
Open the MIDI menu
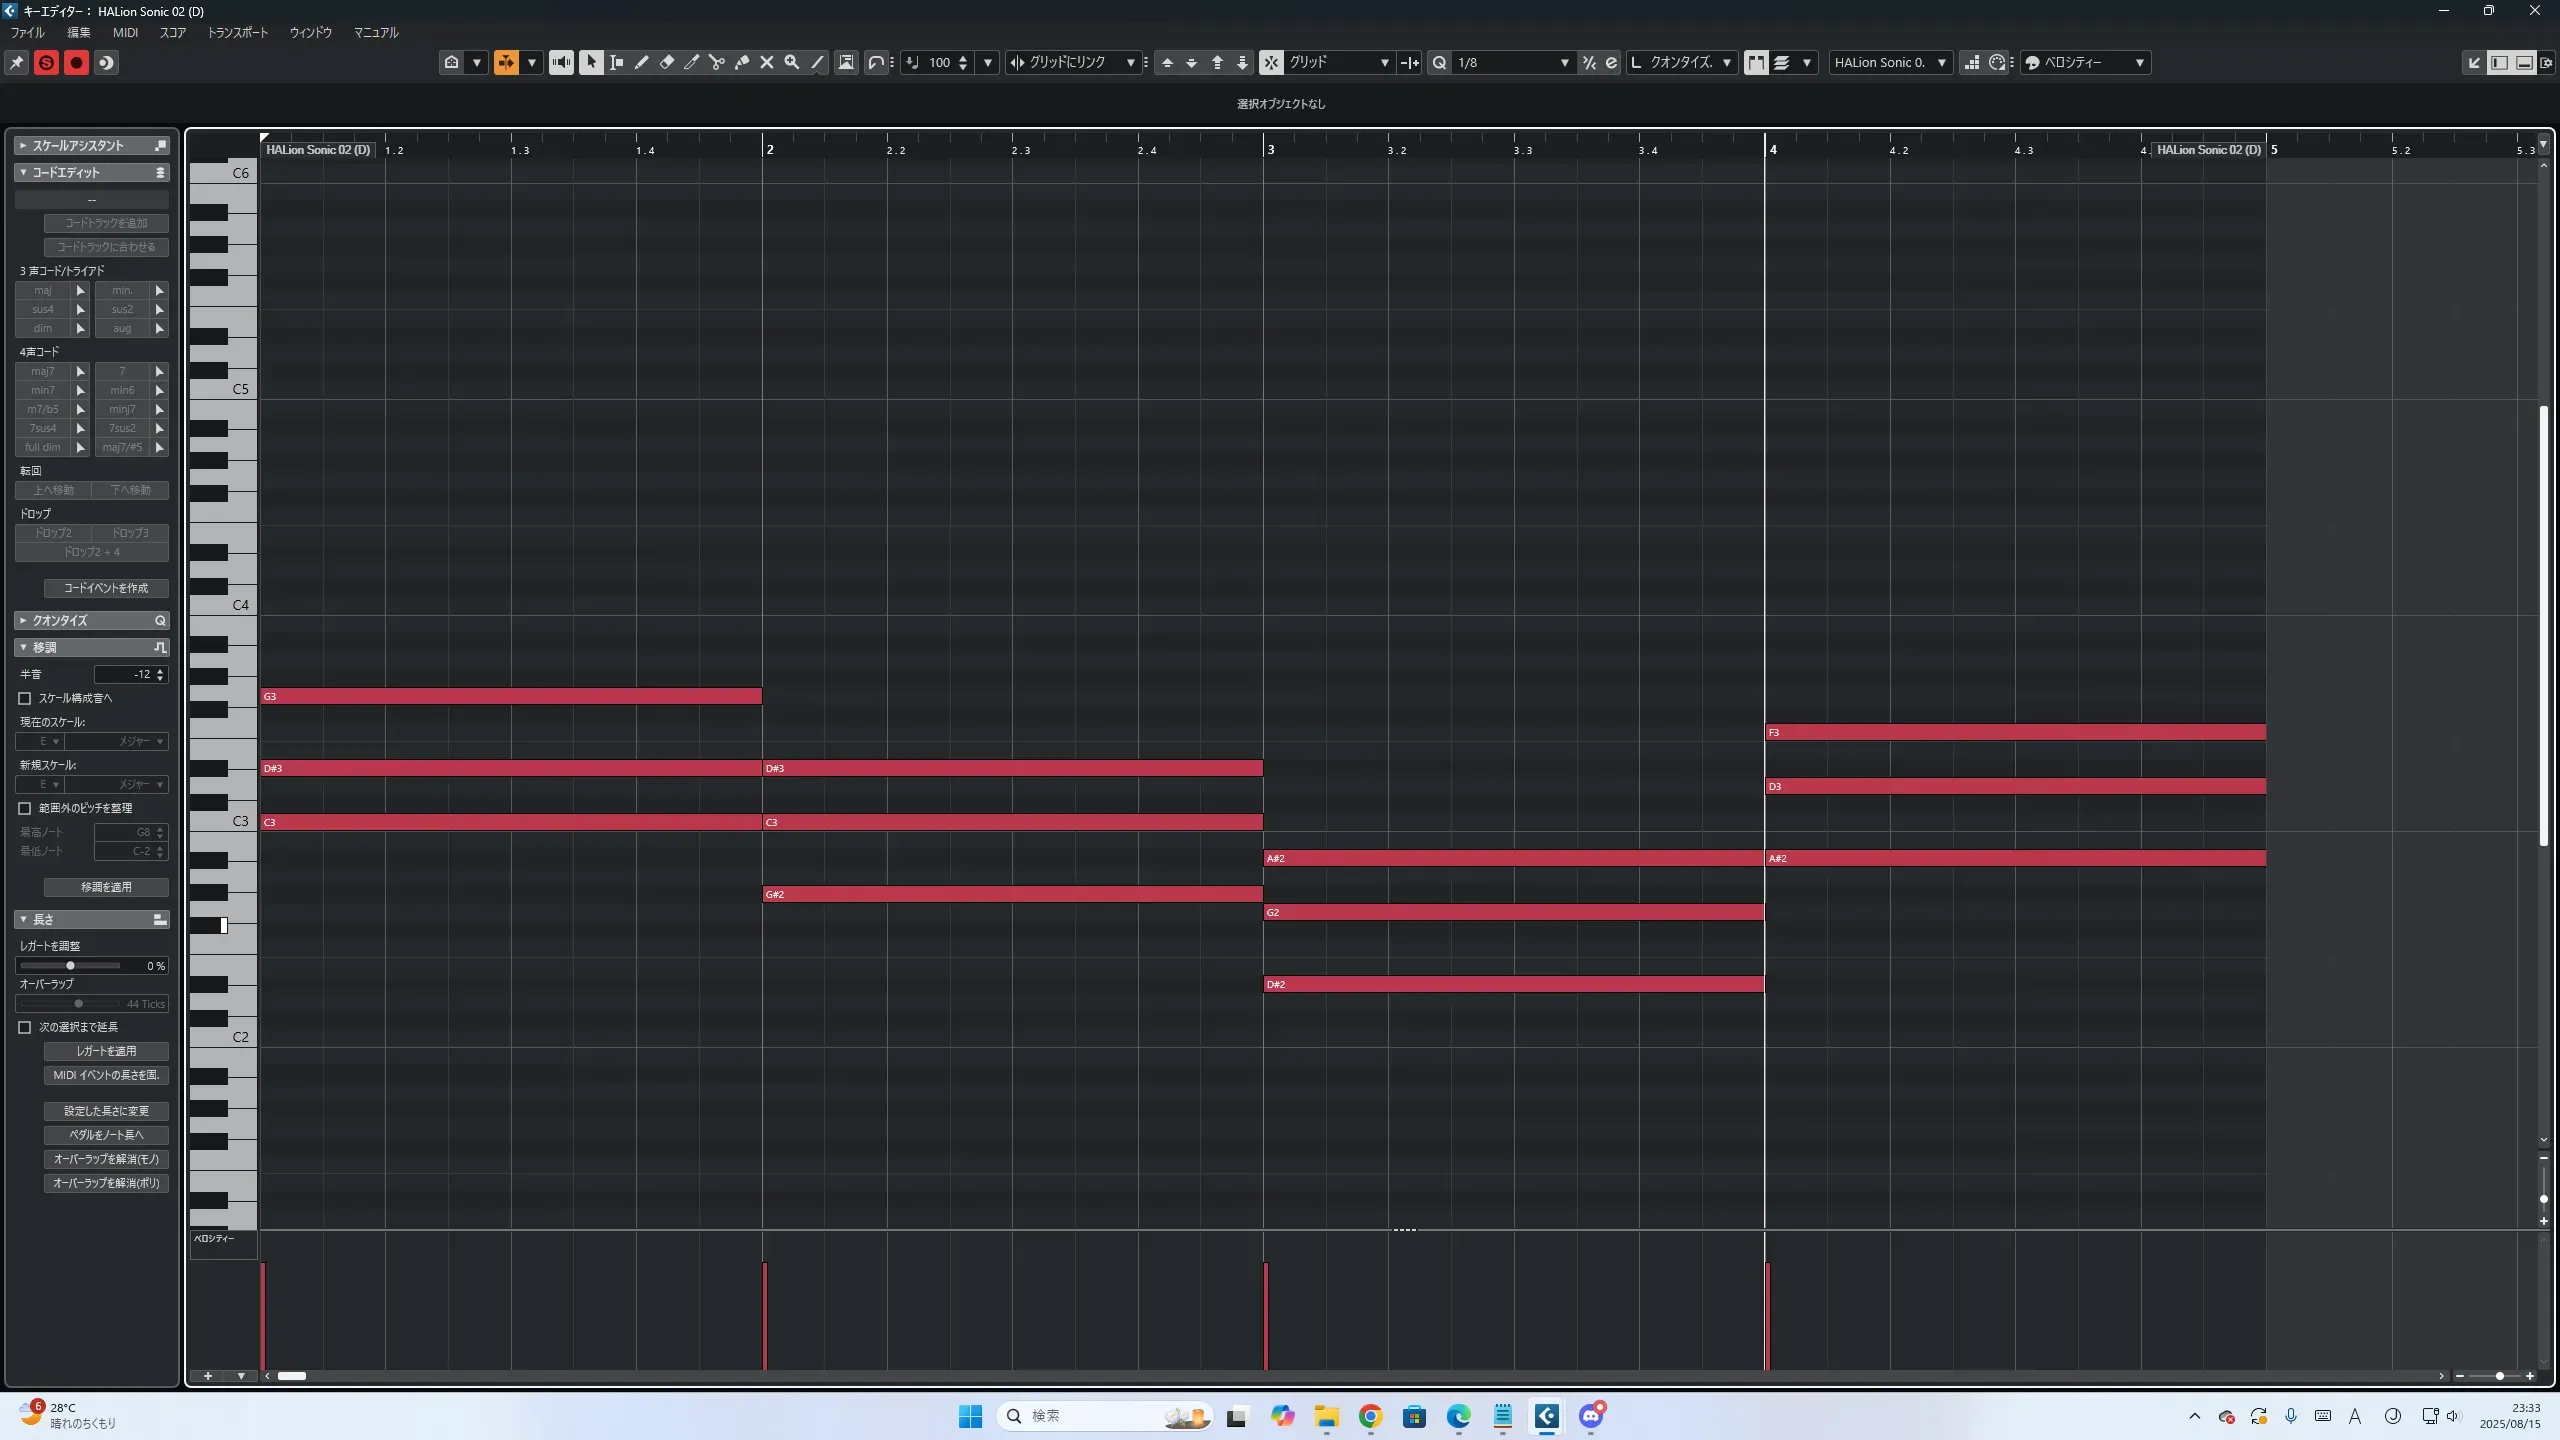(x=125, y=32)
